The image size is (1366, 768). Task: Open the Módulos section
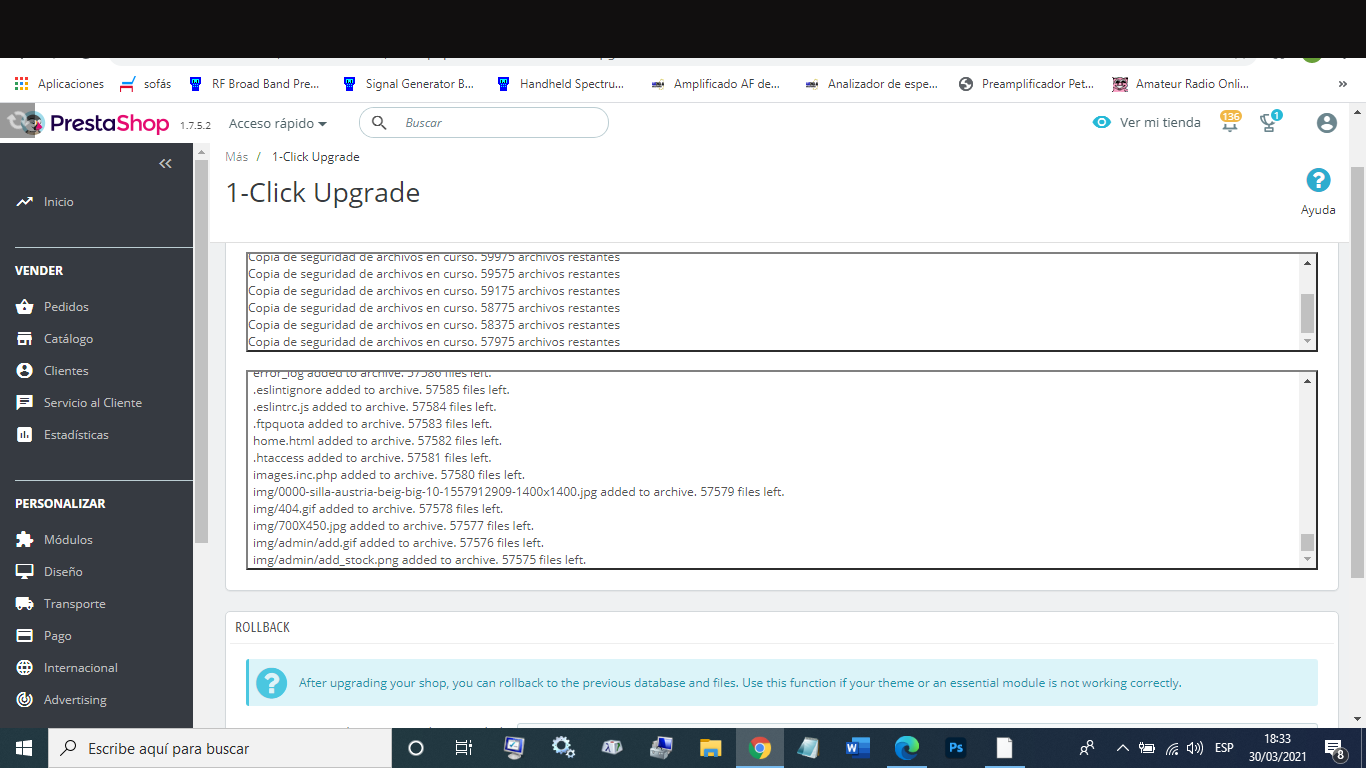[66, 539]
